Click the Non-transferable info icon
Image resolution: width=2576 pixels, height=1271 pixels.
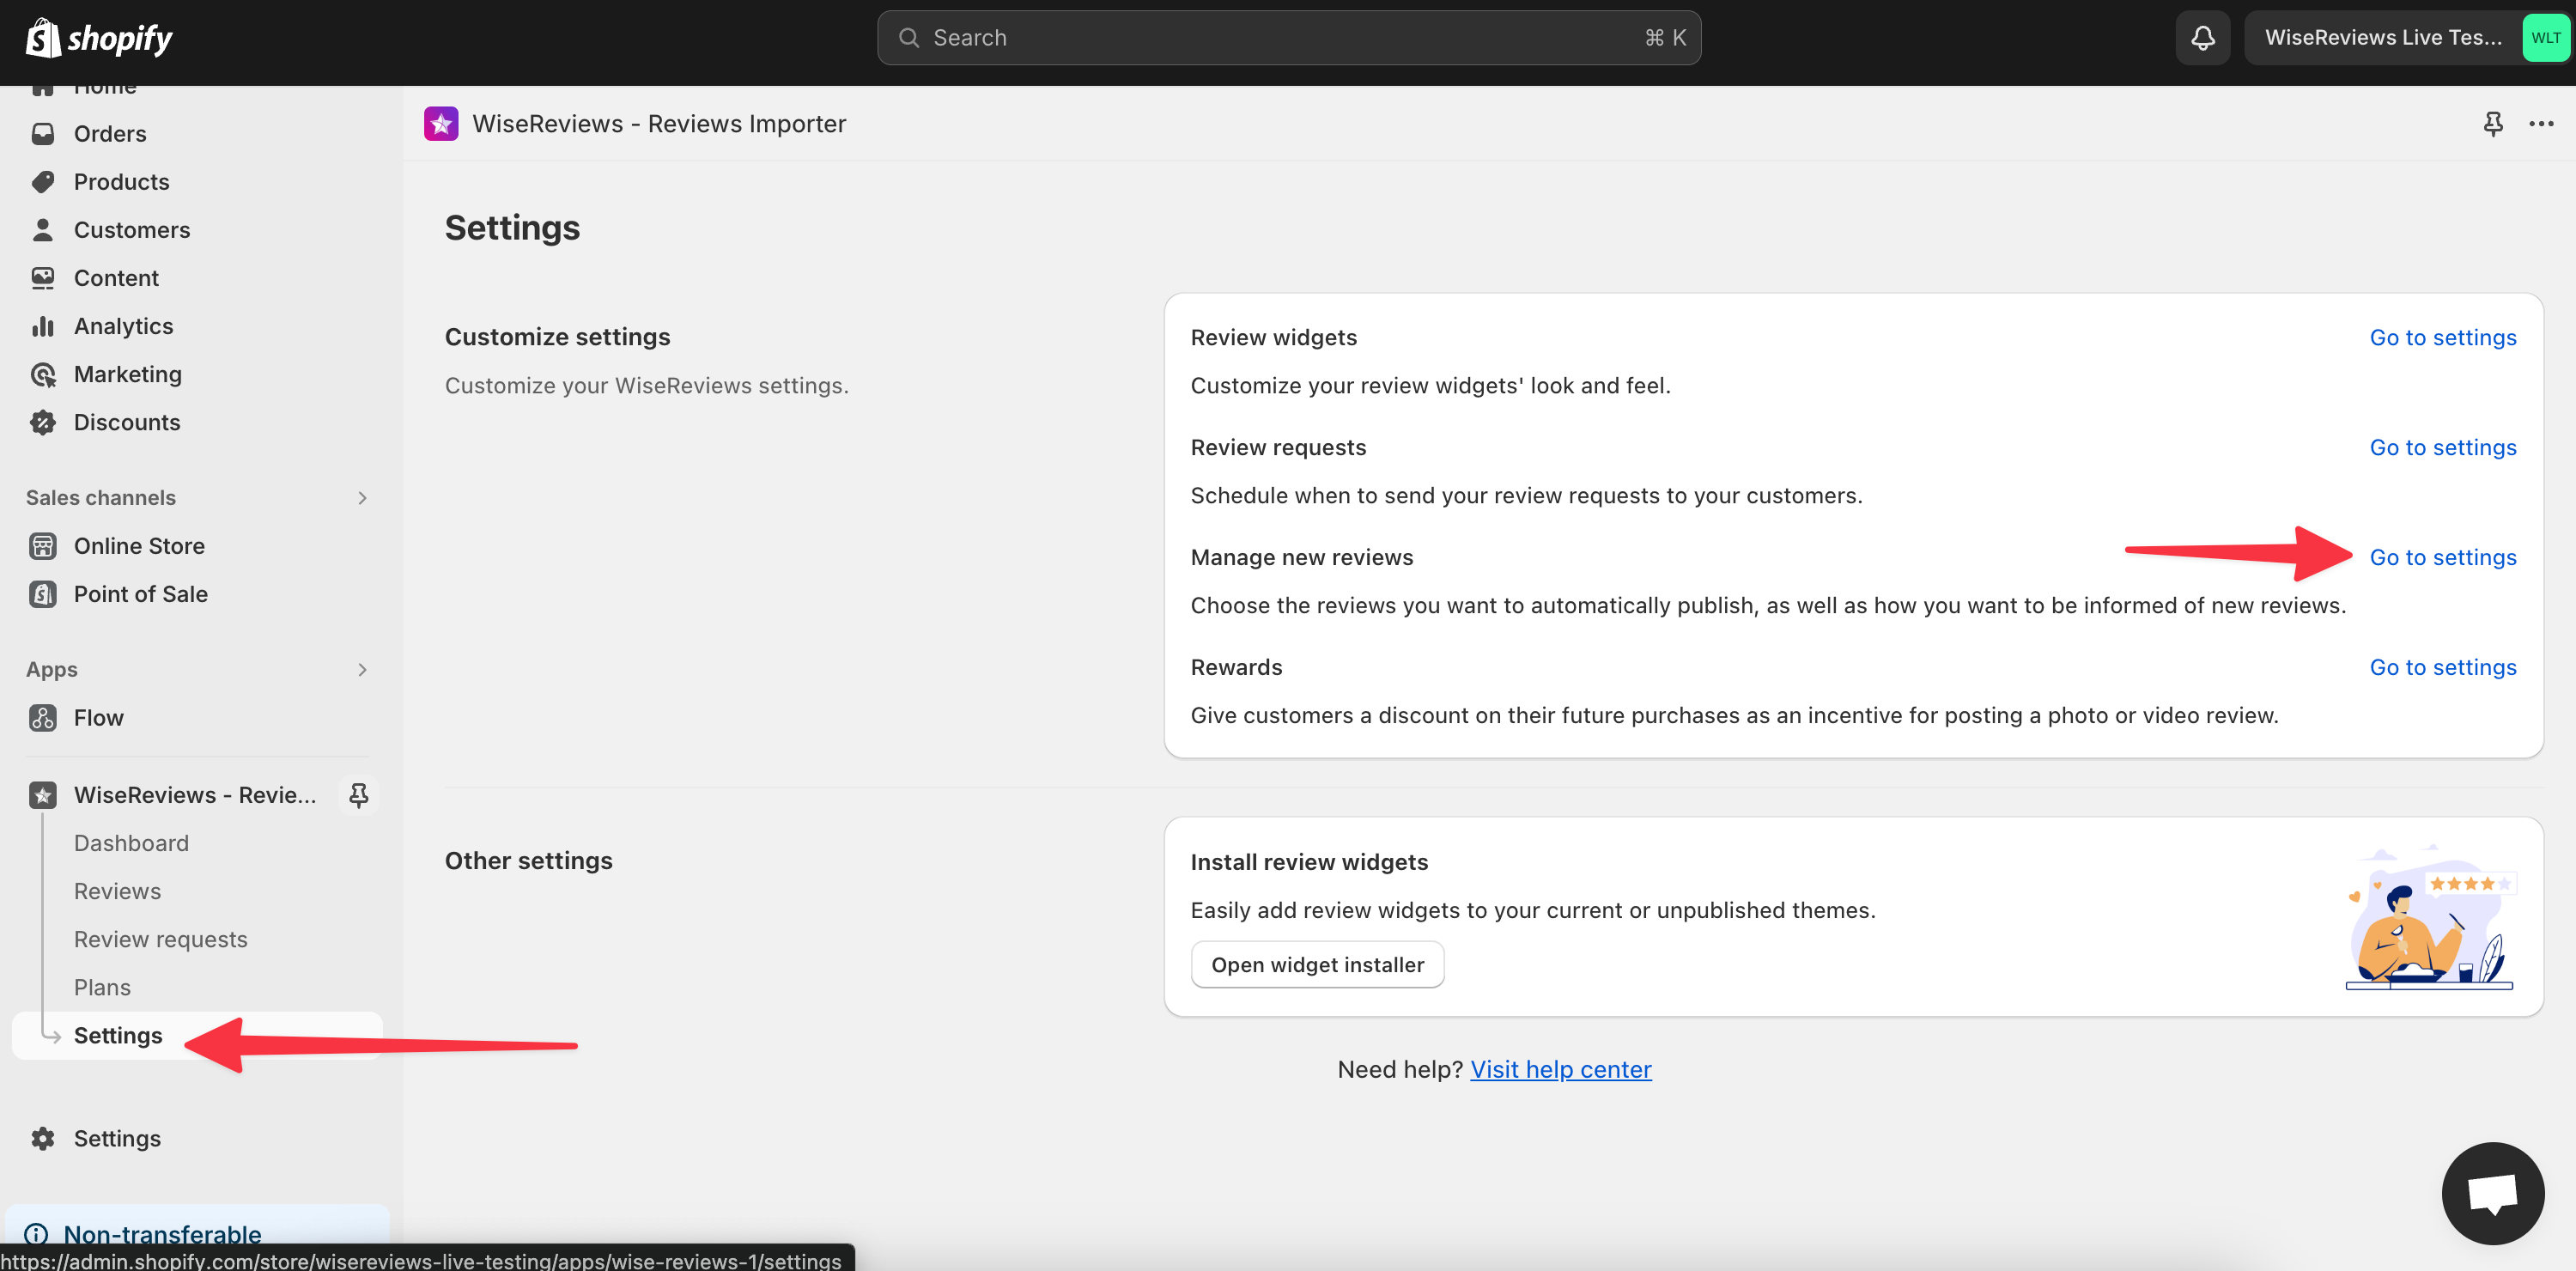pyautogui.click(x=36, y=1235)
